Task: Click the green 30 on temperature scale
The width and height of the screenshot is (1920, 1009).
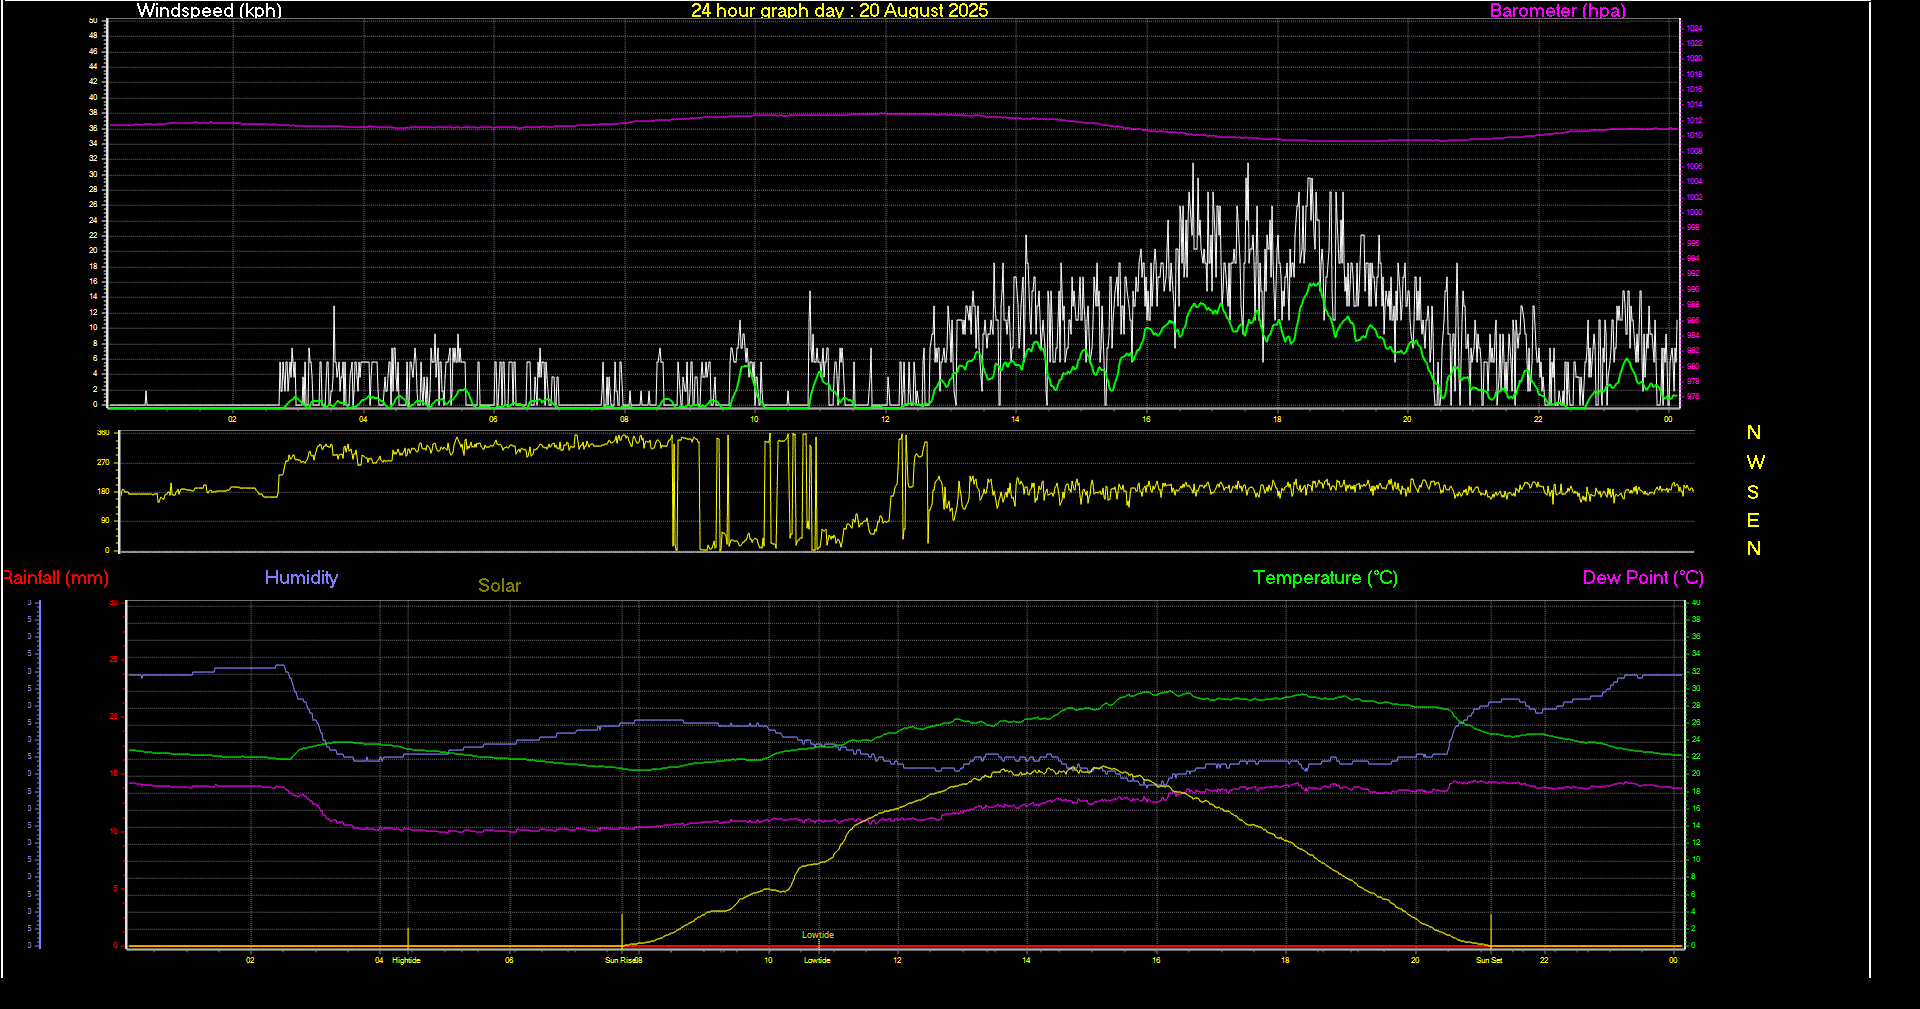Action: point(1695,688)
